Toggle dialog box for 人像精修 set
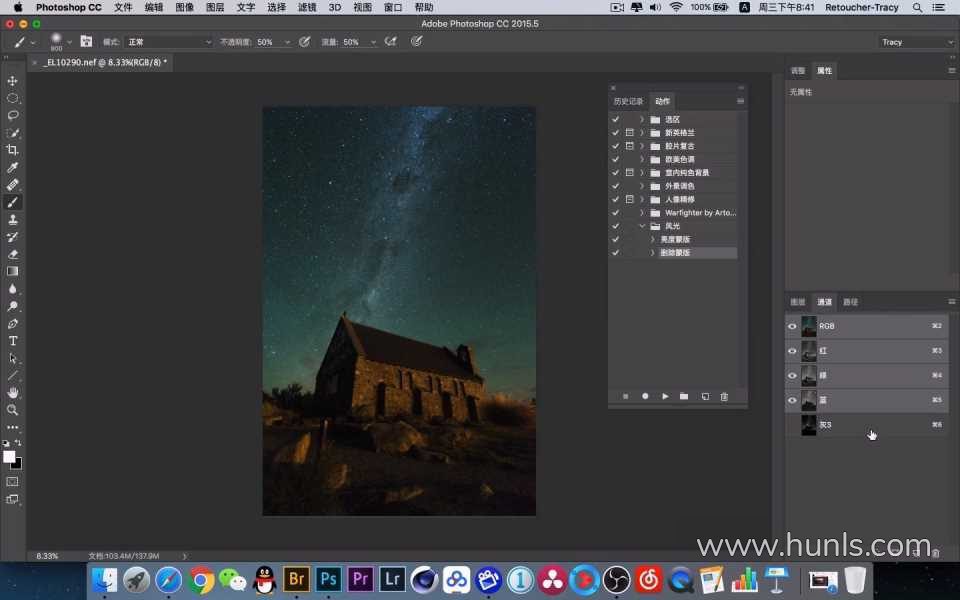Screen dimensions: 960x600 (629, 200)
